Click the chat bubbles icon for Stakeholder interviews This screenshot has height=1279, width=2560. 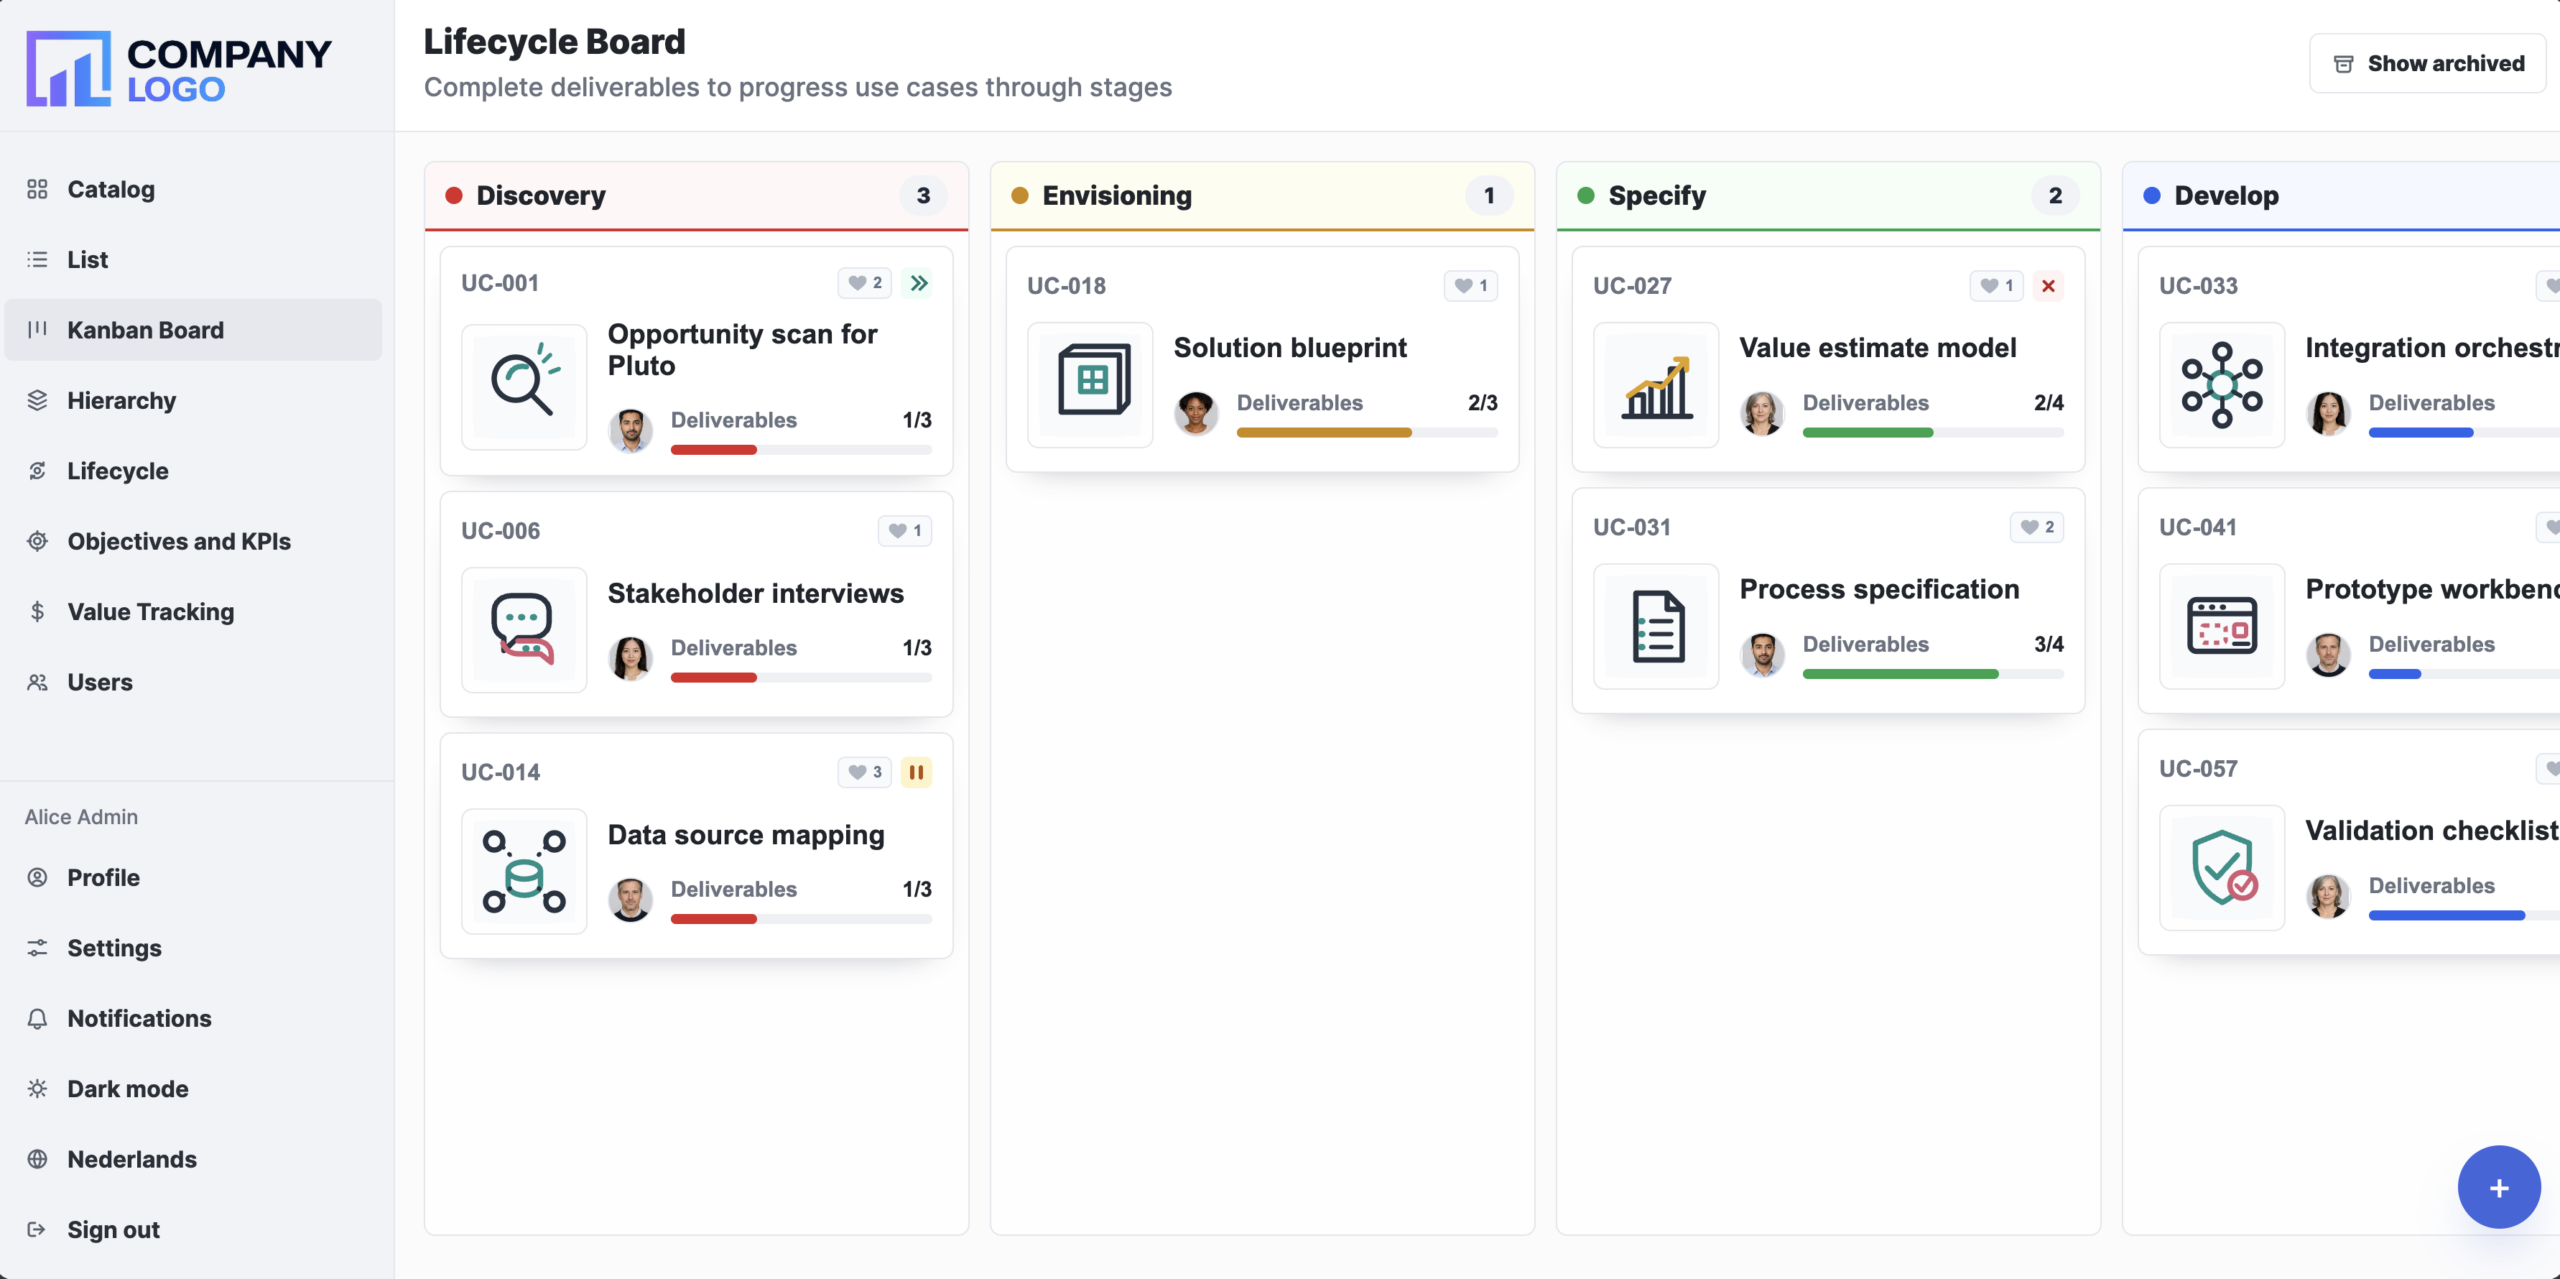[524, 629]
